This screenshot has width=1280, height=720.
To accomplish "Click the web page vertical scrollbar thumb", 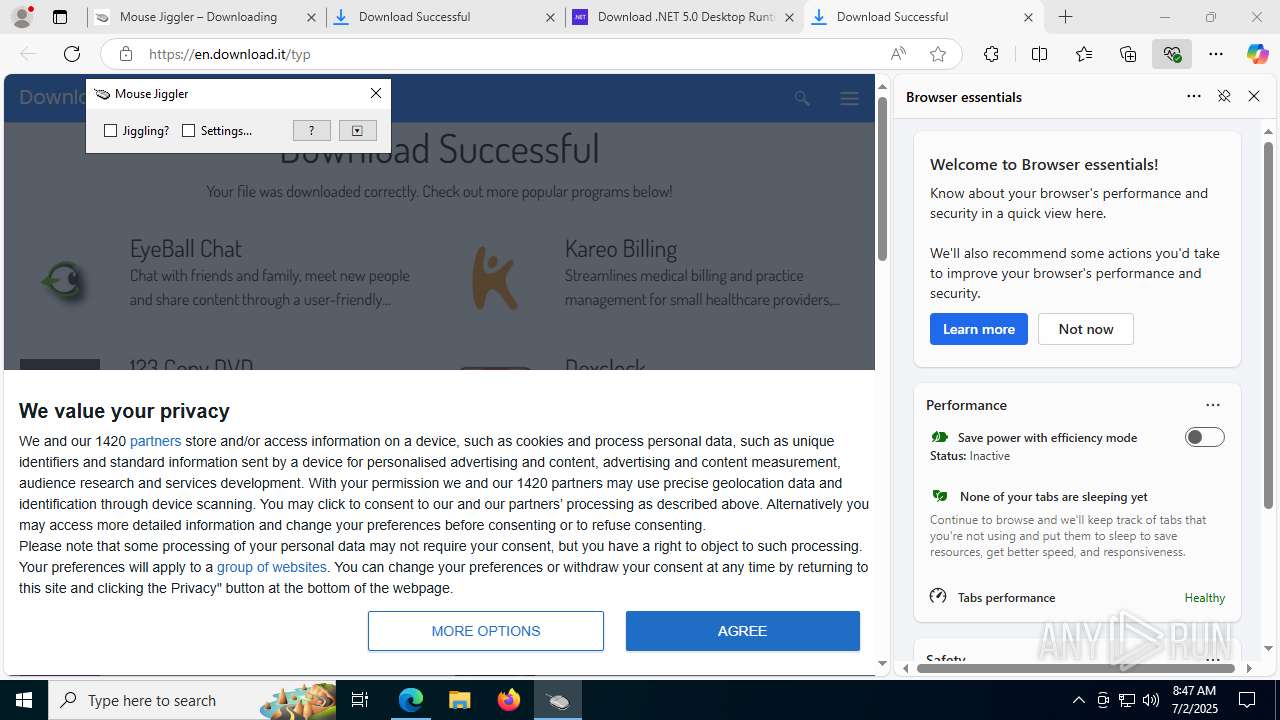I will (x=882, y=180).
